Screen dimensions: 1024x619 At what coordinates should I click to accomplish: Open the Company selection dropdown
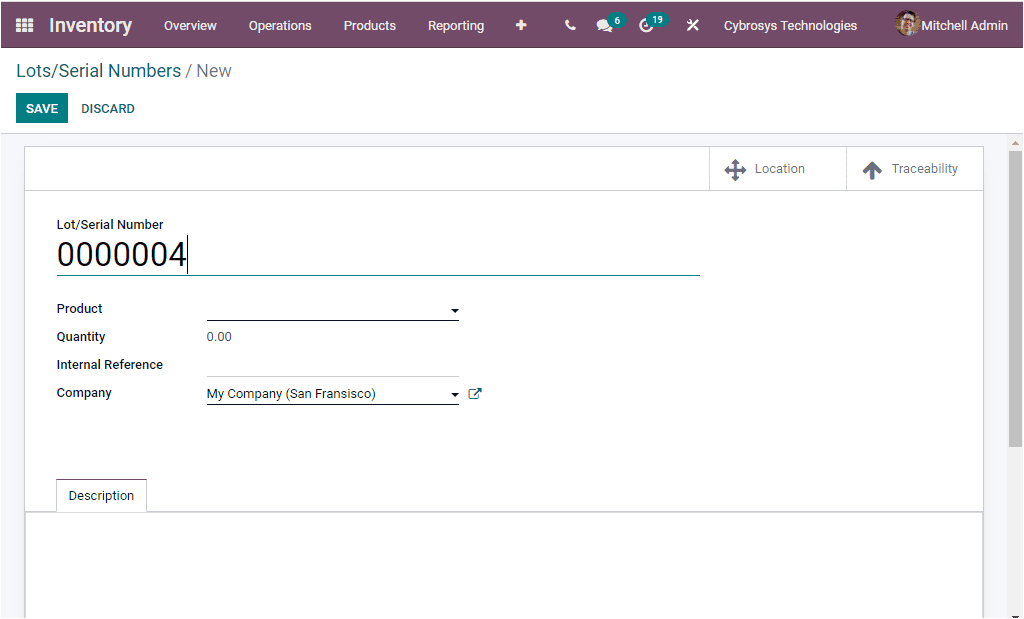coord(455,392)
